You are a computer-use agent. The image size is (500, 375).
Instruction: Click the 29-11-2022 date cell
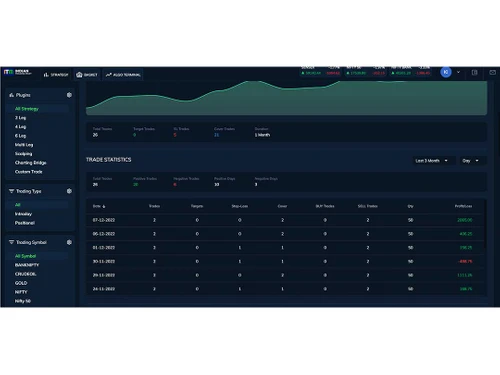tap(104, 275)
